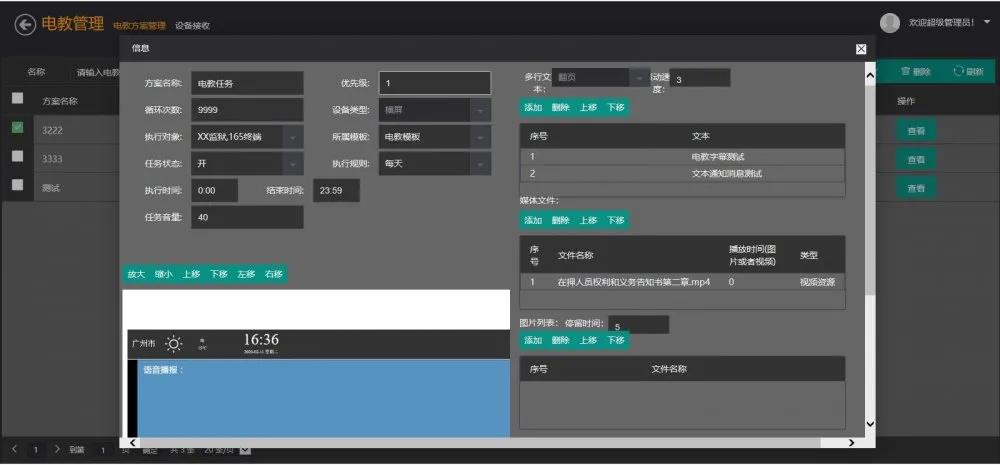Viewport: 1000px width, 465px height.
Task: Expand the 任务状态 dropdown showing 开
Action: tap(292, 163)
